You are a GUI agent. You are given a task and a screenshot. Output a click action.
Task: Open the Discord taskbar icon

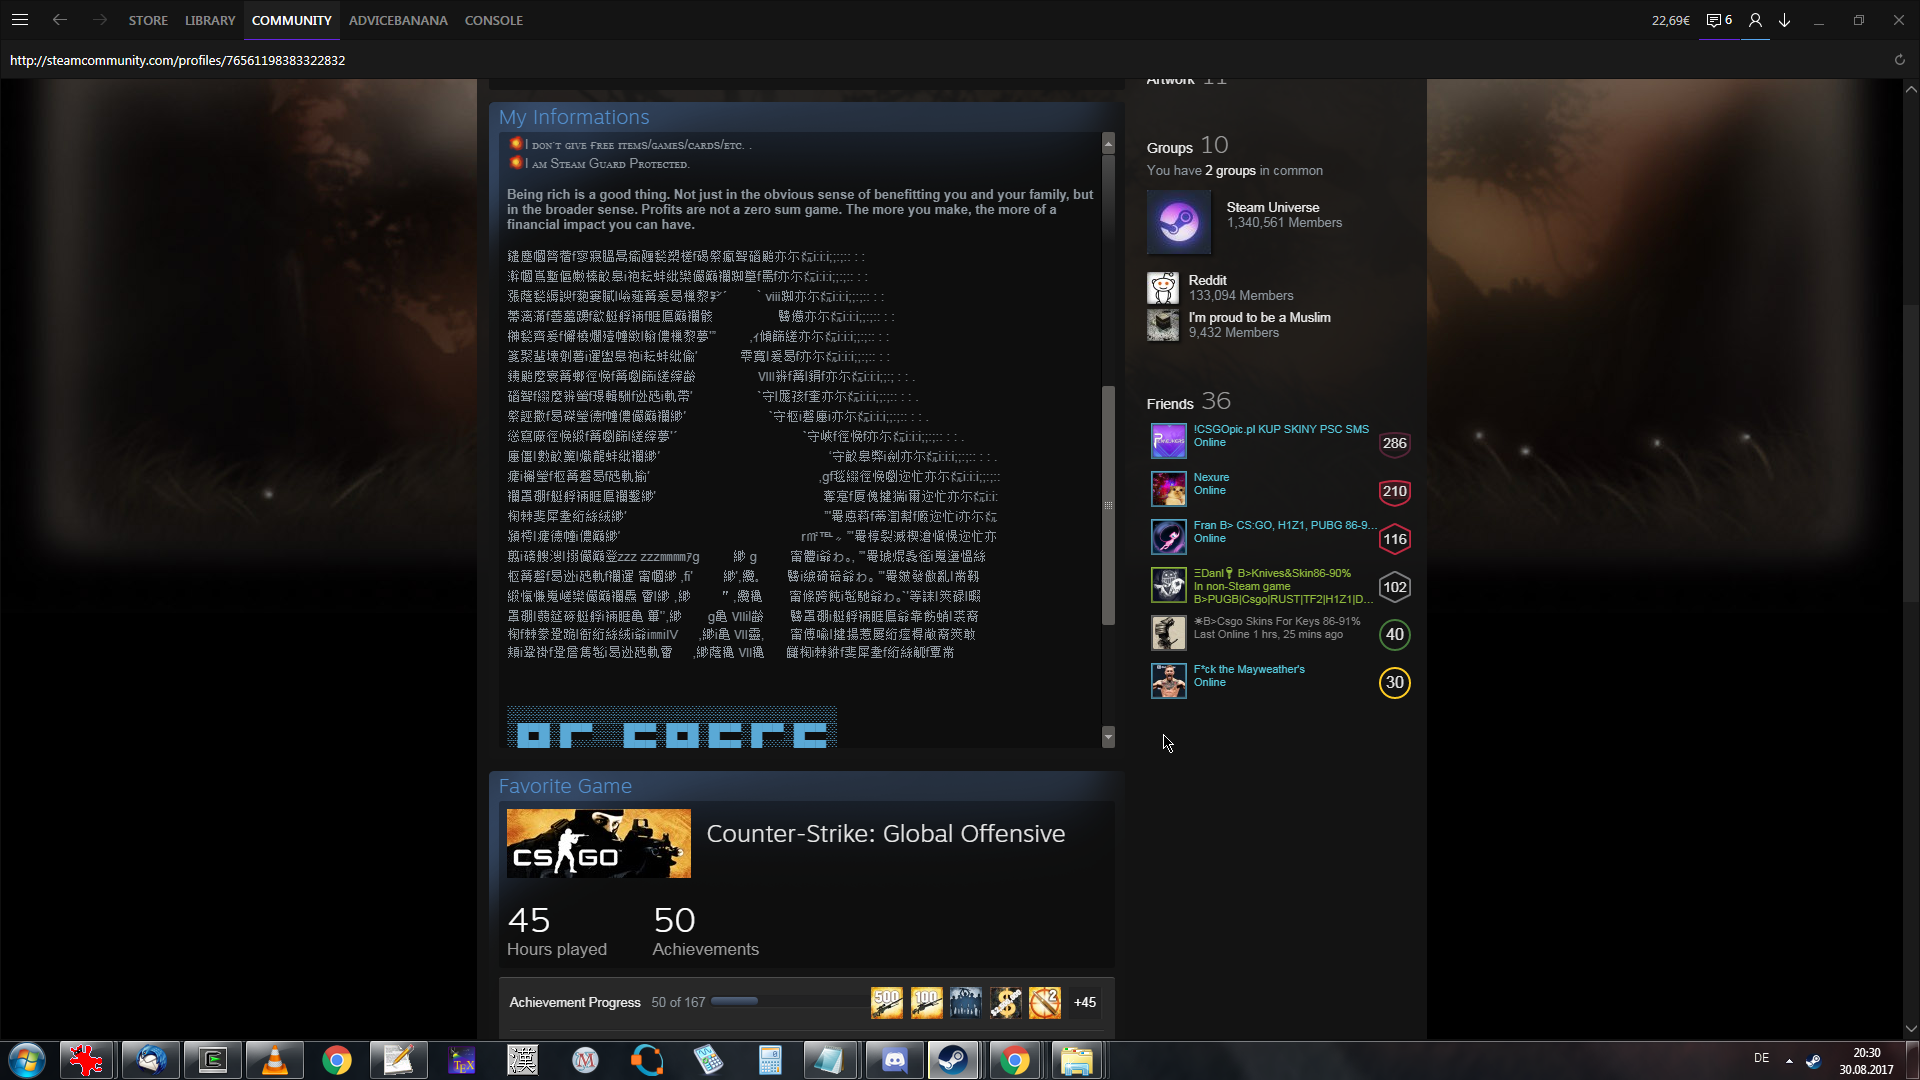pyautogui.click(x=894, y=1060)
